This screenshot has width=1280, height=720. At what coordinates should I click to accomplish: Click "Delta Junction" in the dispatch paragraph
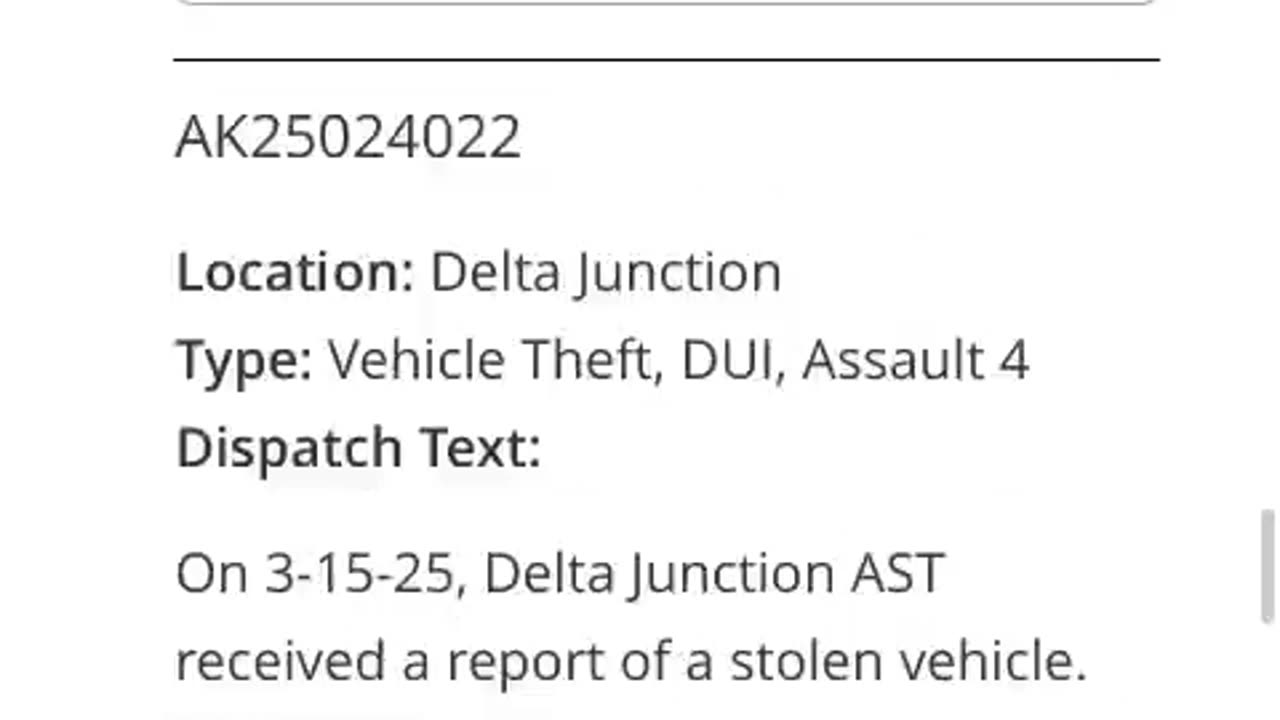pyautogui.click(x=659, y=575)
